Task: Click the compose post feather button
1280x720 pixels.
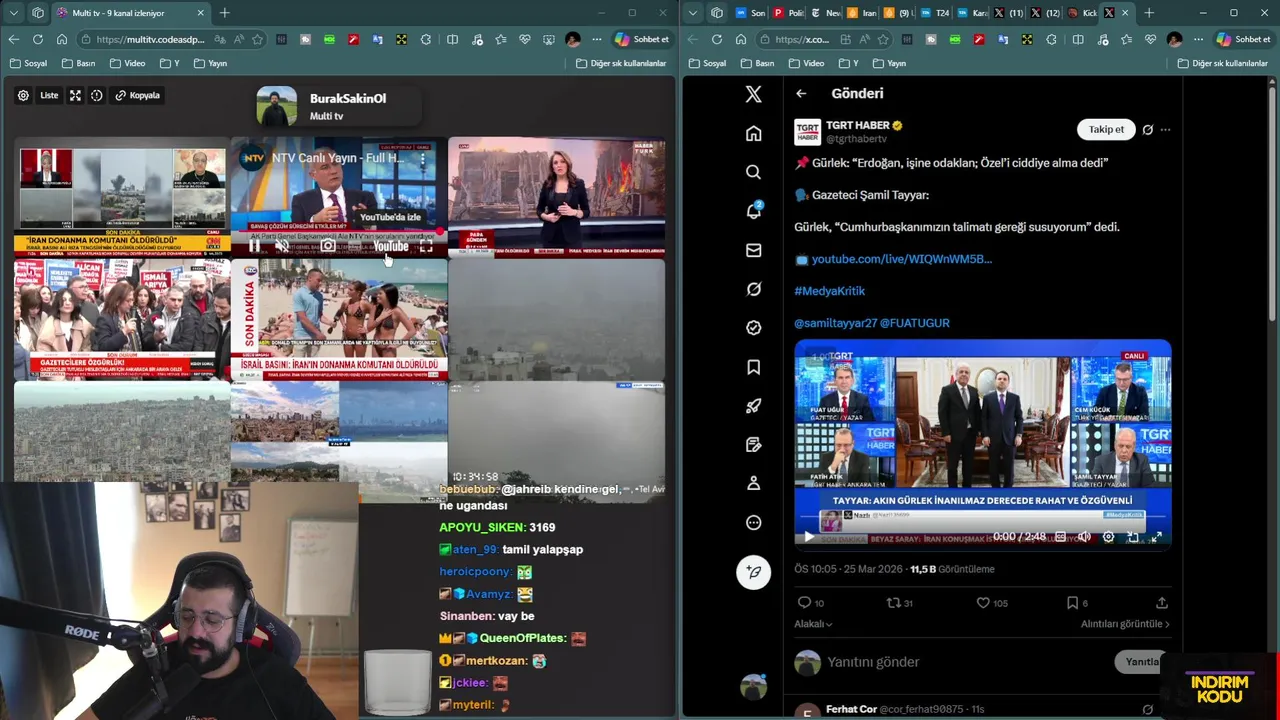Action: coord(754,572)
